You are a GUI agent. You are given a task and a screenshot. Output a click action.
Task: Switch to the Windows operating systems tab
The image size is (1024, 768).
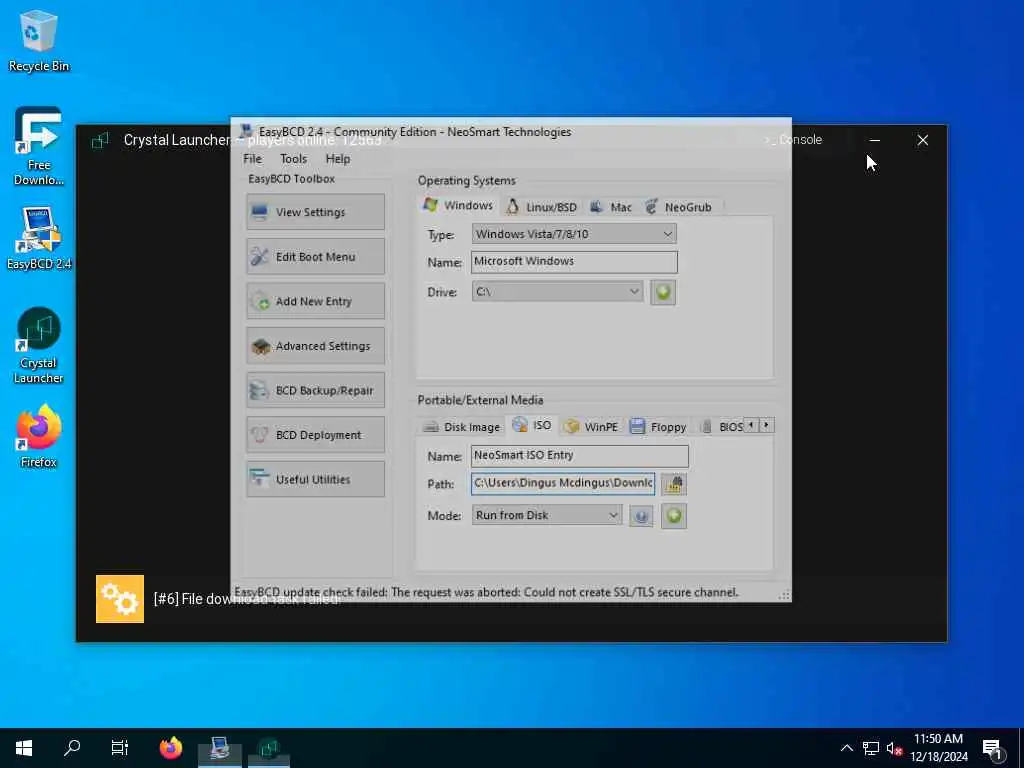tap(458, 205)
